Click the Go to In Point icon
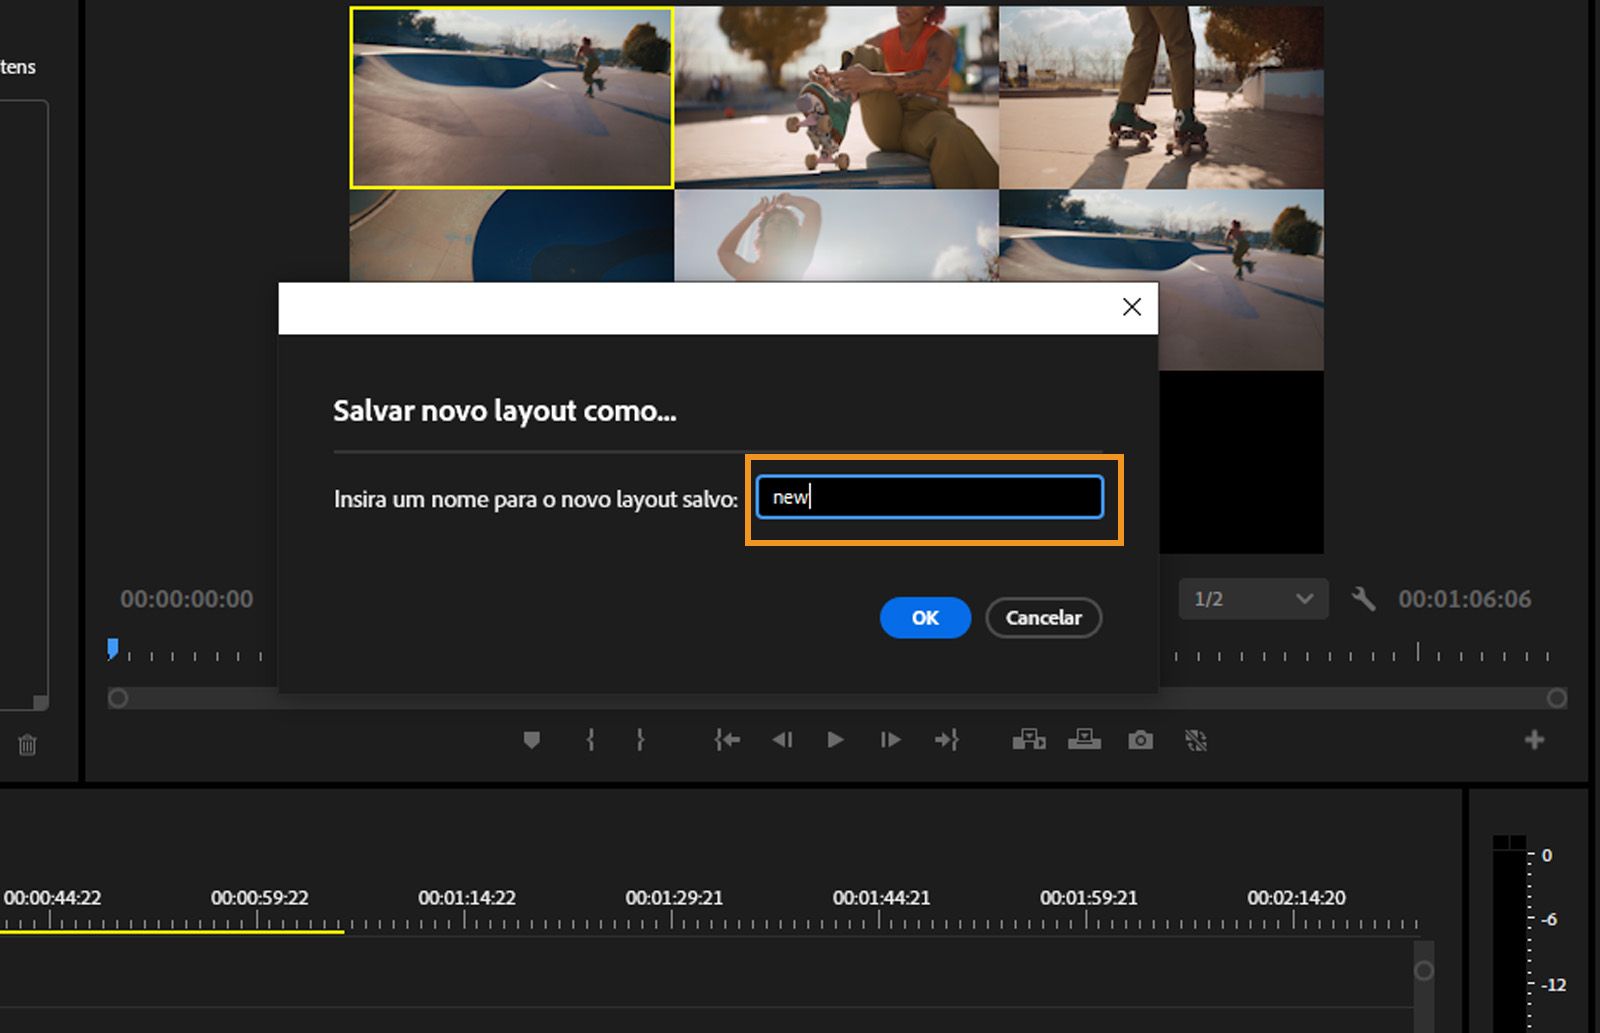The width and height of the screenshot is (1600, 1033). 727,740
